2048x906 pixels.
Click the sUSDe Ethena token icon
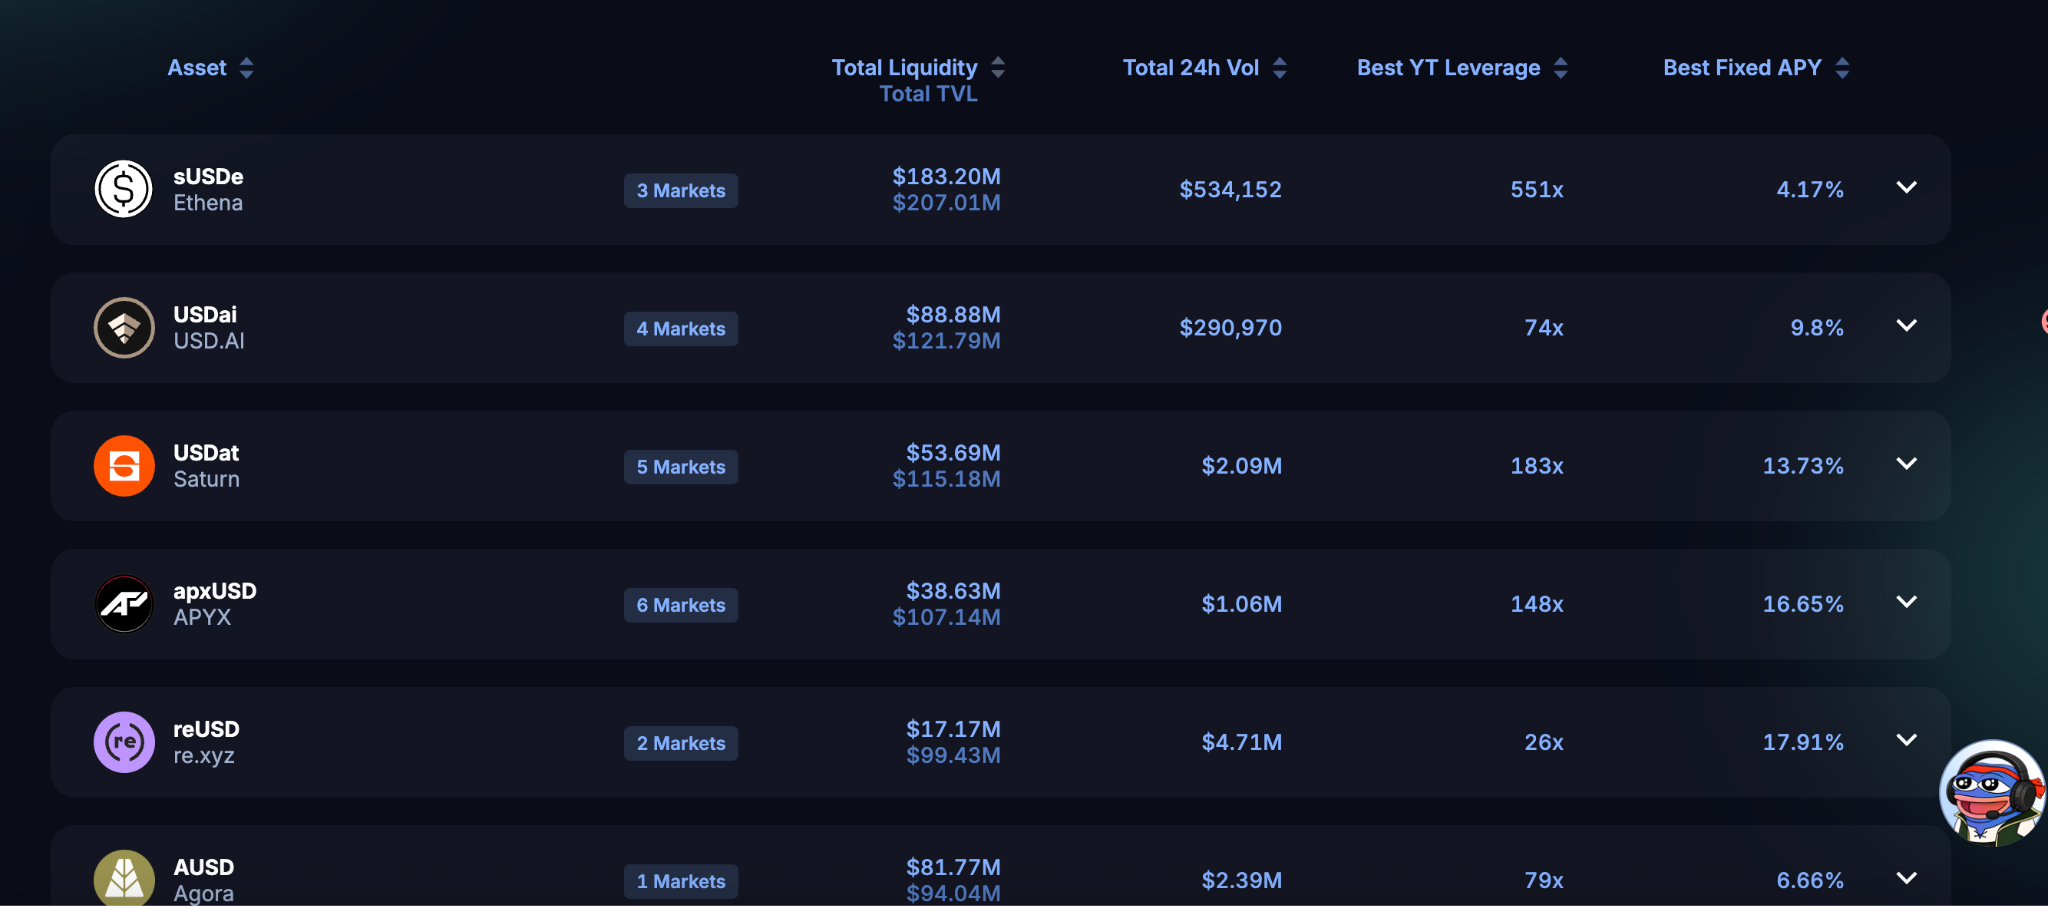[124, 189]
